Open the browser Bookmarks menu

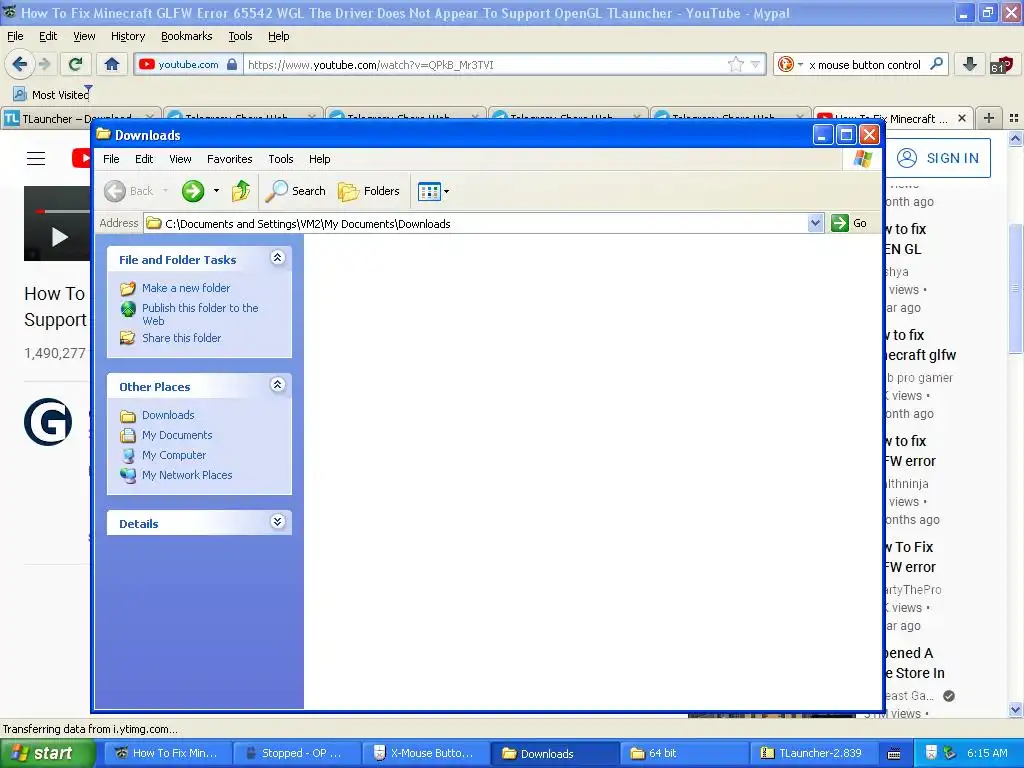tap(187, 36)
